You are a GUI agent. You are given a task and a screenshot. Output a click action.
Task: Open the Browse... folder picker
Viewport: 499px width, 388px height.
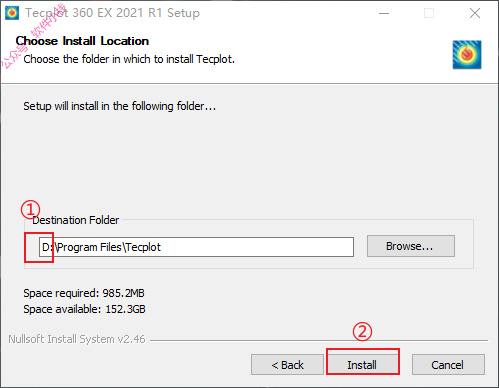[x=411, y=246]
